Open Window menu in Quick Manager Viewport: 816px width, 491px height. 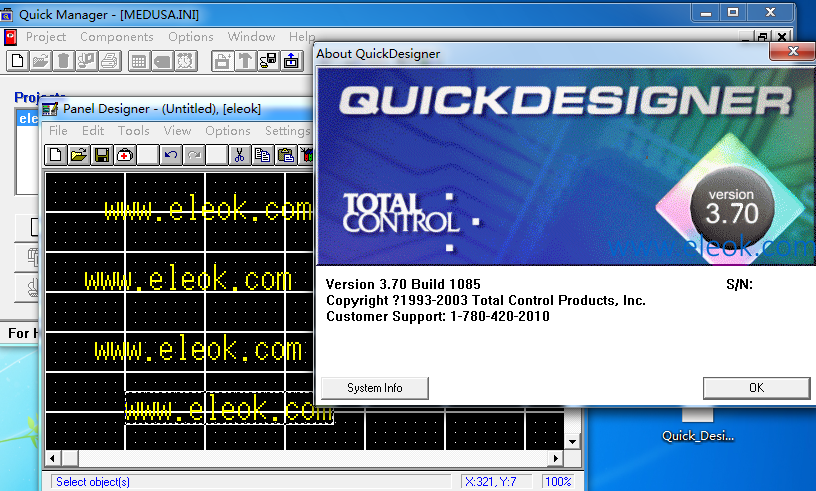pos(251,37)
